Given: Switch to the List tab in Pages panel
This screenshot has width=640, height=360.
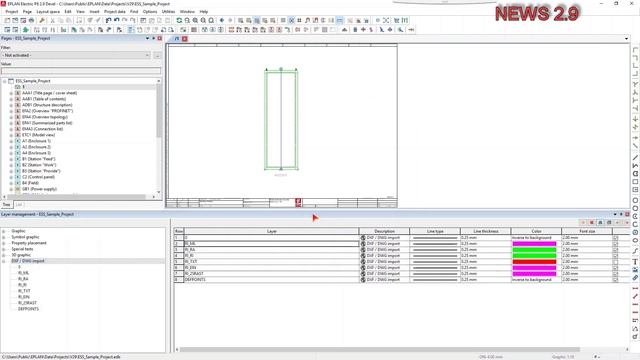Looking at the screenshot, I should pyautogui.click(x=19, y=204).
